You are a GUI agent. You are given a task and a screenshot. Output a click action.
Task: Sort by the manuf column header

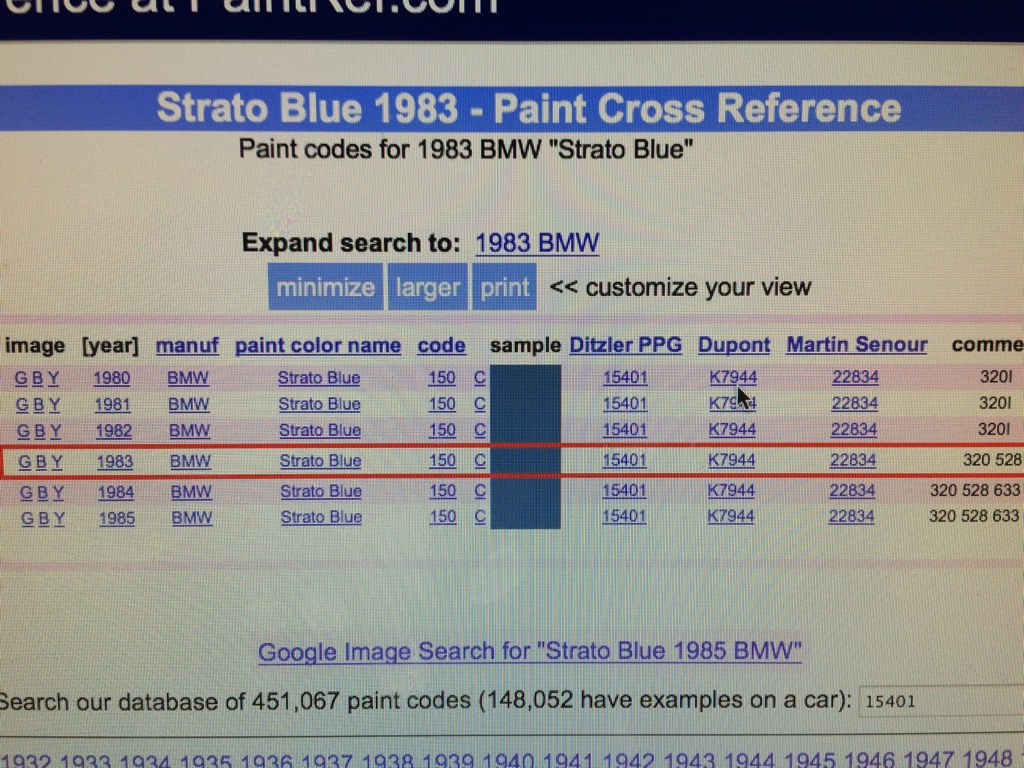click(x=187, y=346)
